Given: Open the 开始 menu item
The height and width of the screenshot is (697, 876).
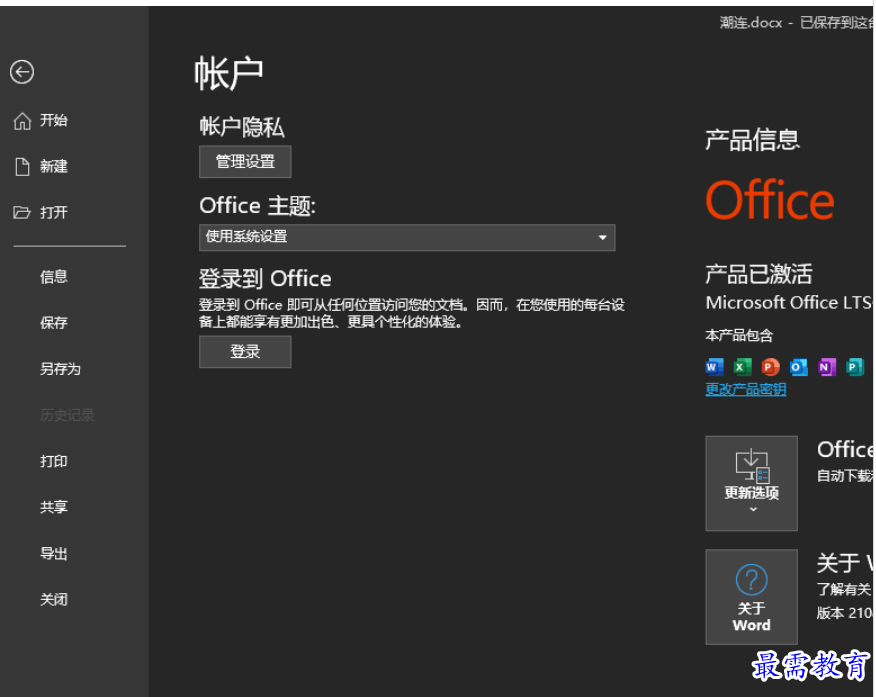Looking at the screenshot, I should (54, 120).
